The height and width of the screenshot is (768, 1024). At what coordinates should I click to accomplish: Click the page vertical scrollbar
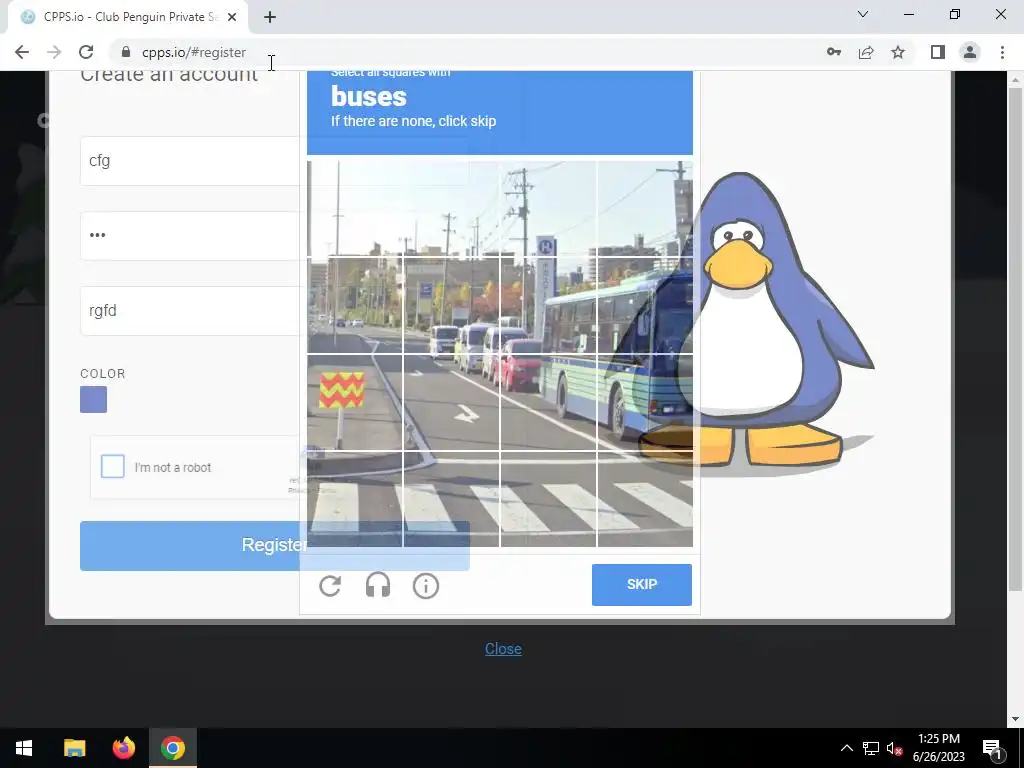click(x=1015, y=340)
